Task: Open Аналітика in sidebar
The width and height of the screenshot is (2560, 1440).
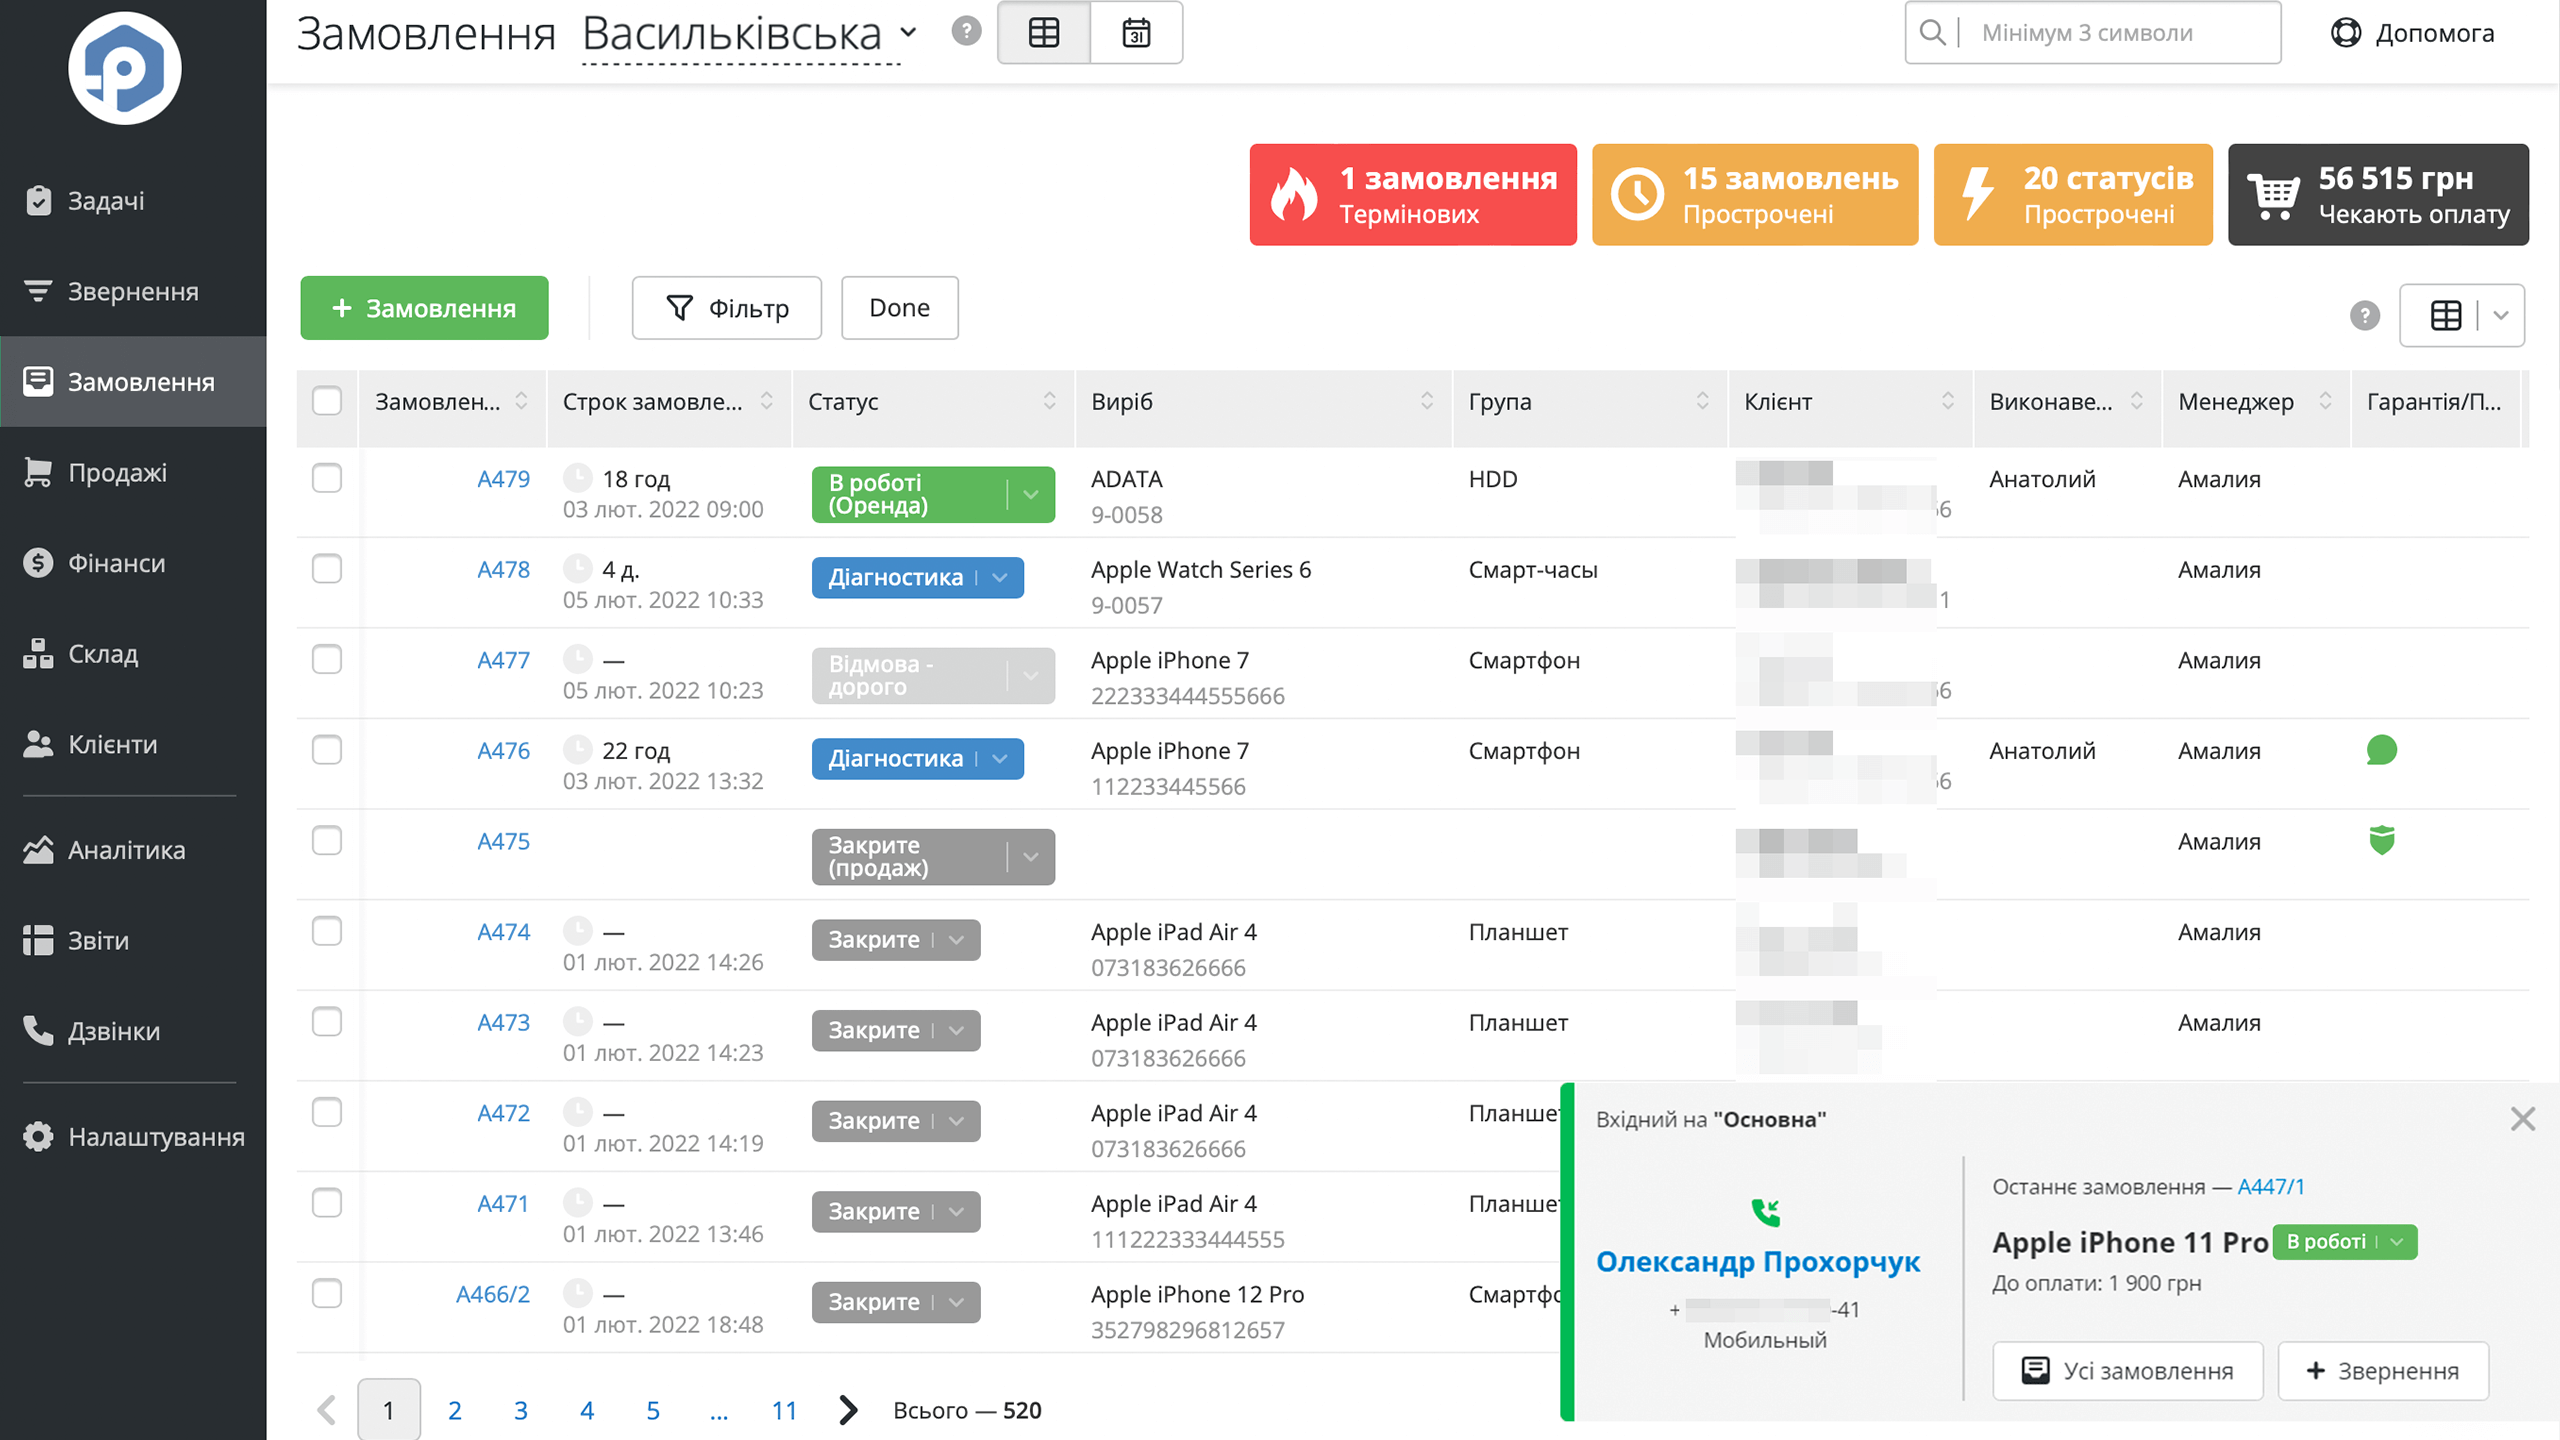Action: click(x=133, y=850)
